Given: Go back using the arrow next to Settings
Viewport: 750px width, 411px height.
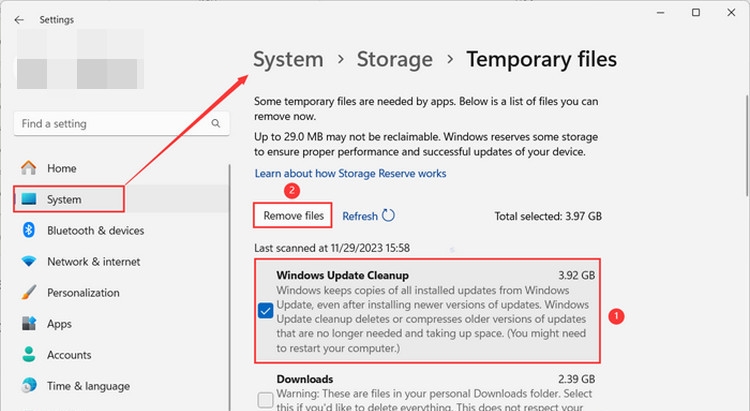Looking at the screenshot, I should click(x=19, y=20).
